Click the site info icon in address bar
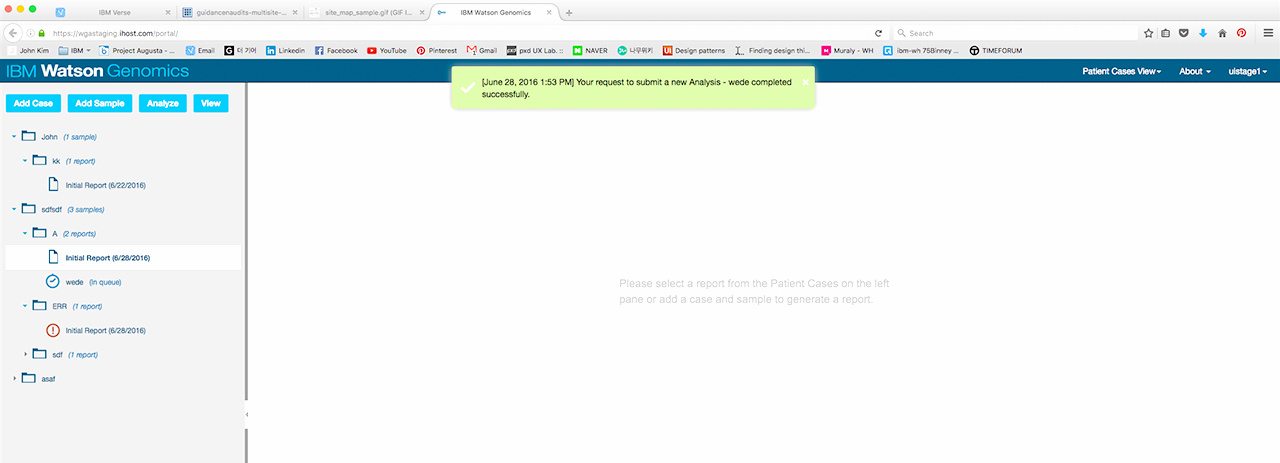Viewport: 1280px width, 463px height. pyautogui.click(x=29, y=33)
